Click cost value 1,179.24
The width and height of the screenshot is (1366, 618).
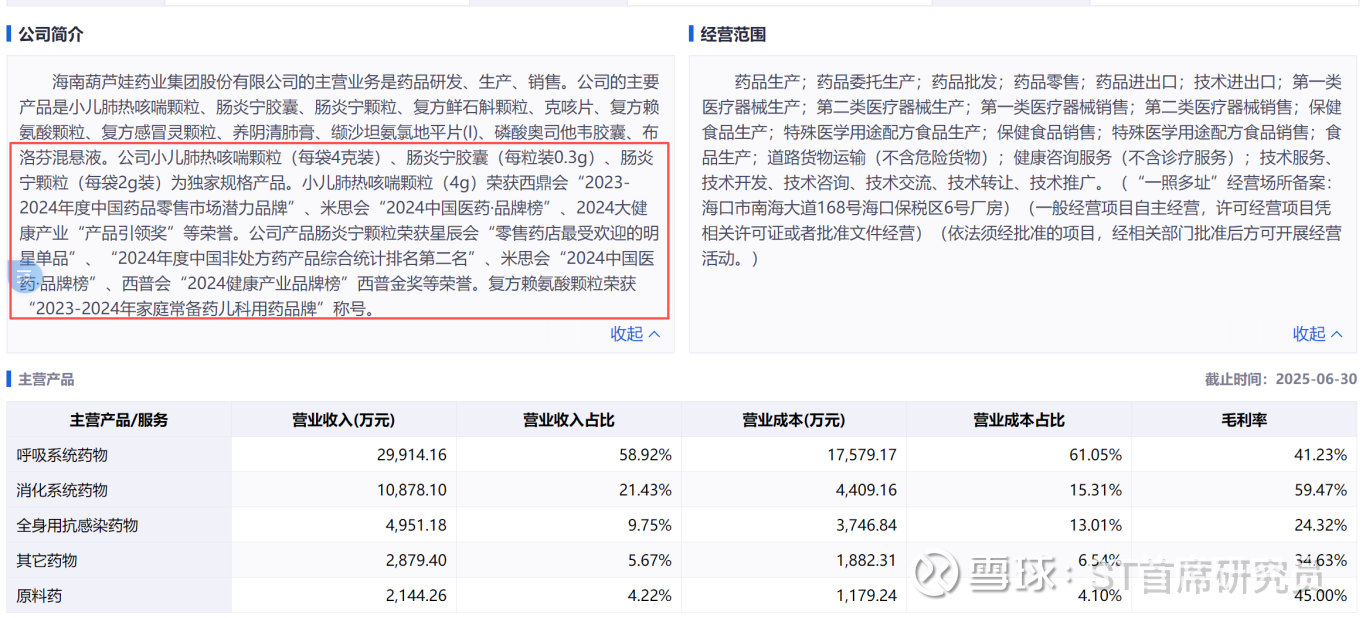pos(867,595)
